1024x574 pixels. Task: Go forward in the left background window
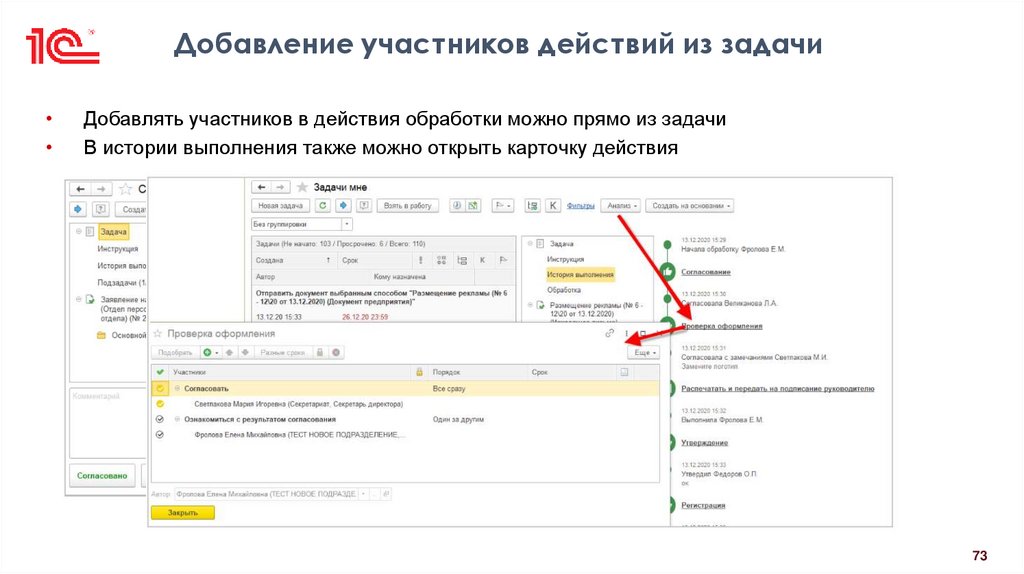(x=101, y=189)
